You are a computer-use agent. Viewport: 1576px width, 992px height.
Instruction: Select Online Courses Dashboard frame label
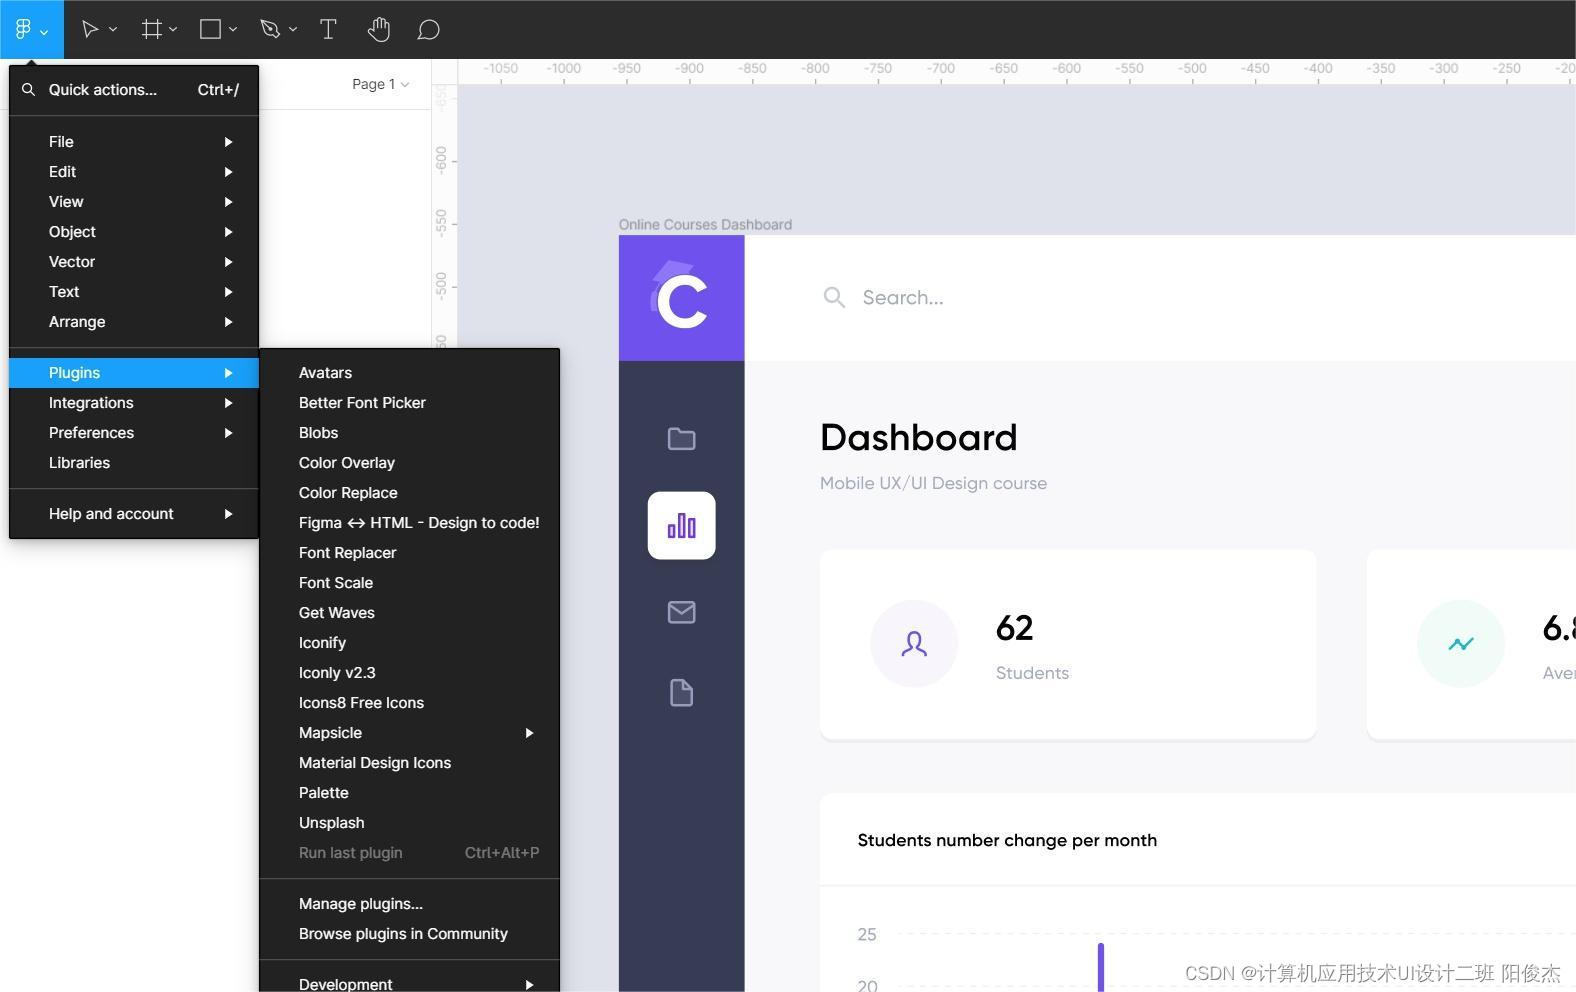[705, 225]
